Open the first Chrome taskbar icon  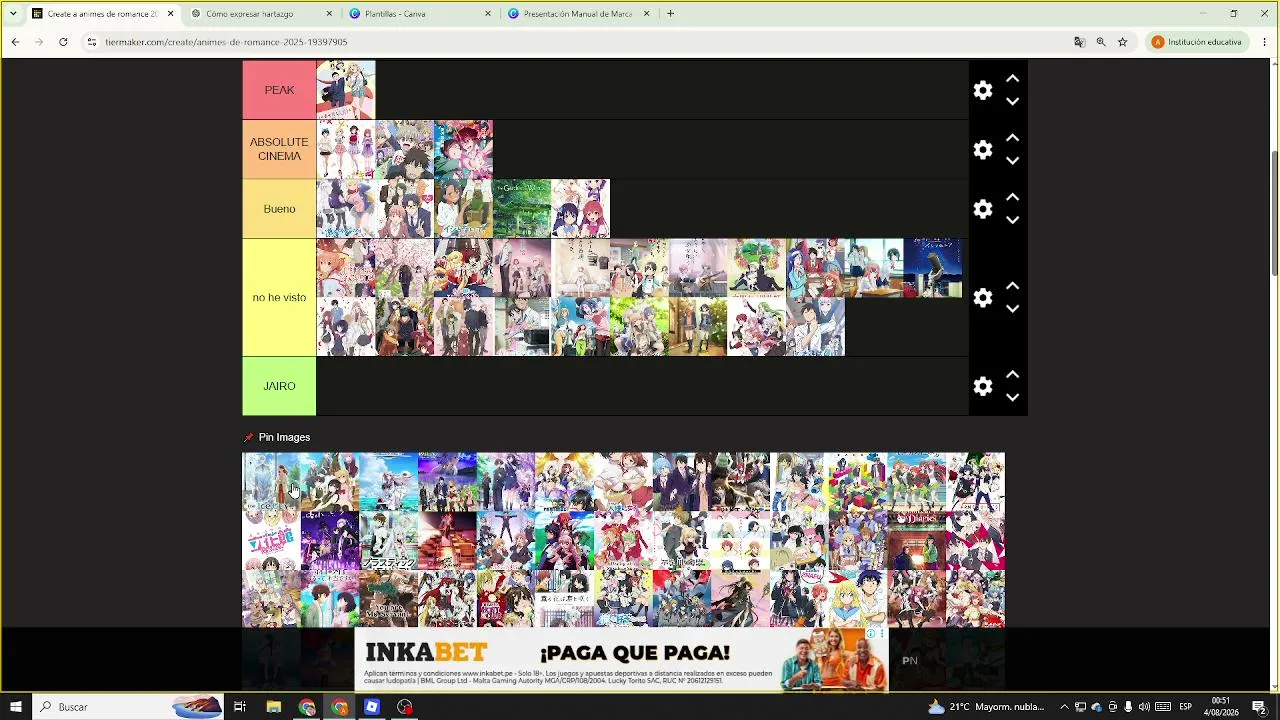(307, 707)
